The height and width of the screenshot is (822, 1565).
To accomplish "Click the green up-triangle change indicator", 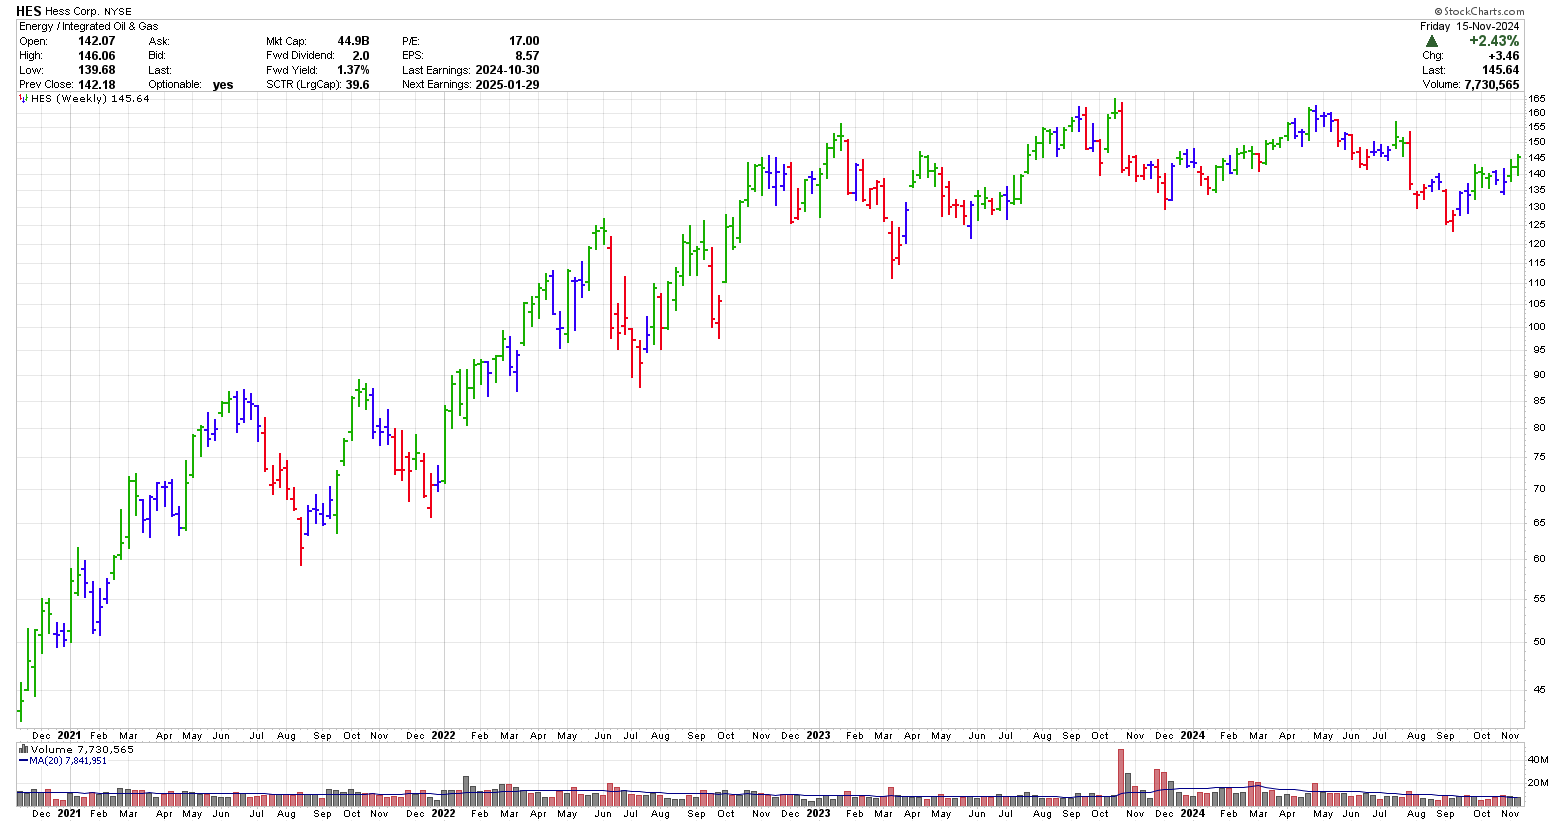I will tap(1432, 41).
